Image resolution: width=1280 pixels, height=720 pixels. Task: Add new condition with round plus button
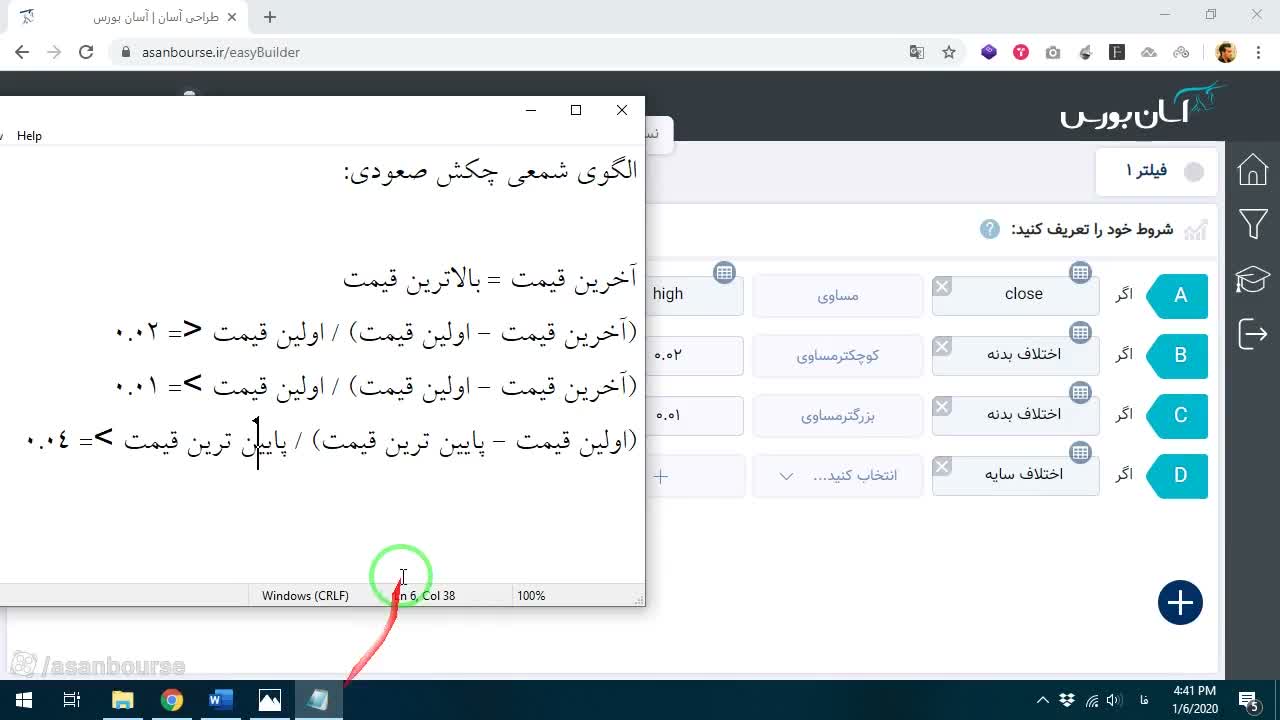(x=1180, y=603)
